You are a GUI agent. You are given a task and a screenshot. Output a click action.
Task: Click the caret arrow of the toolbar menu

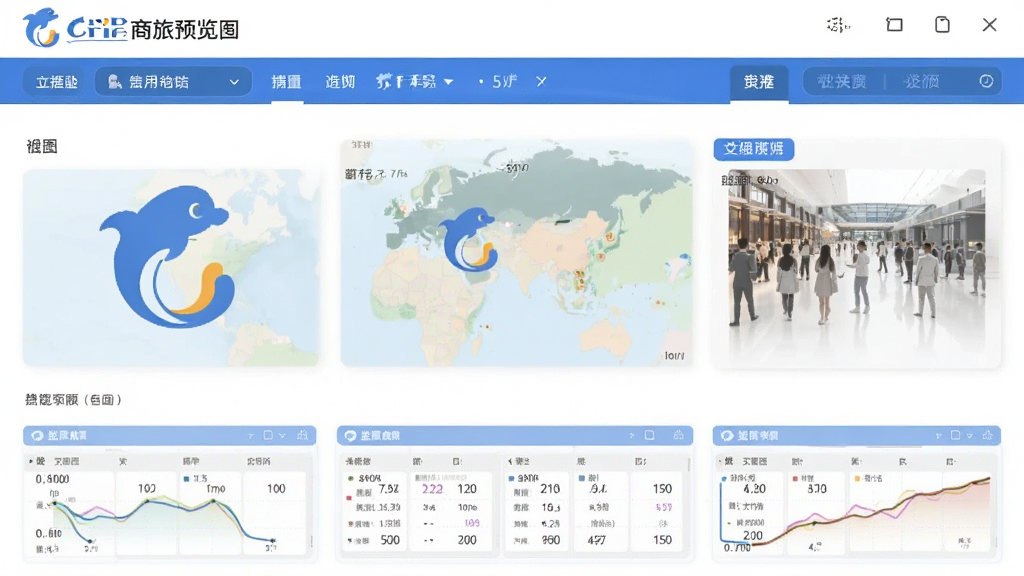click(449, 82)
